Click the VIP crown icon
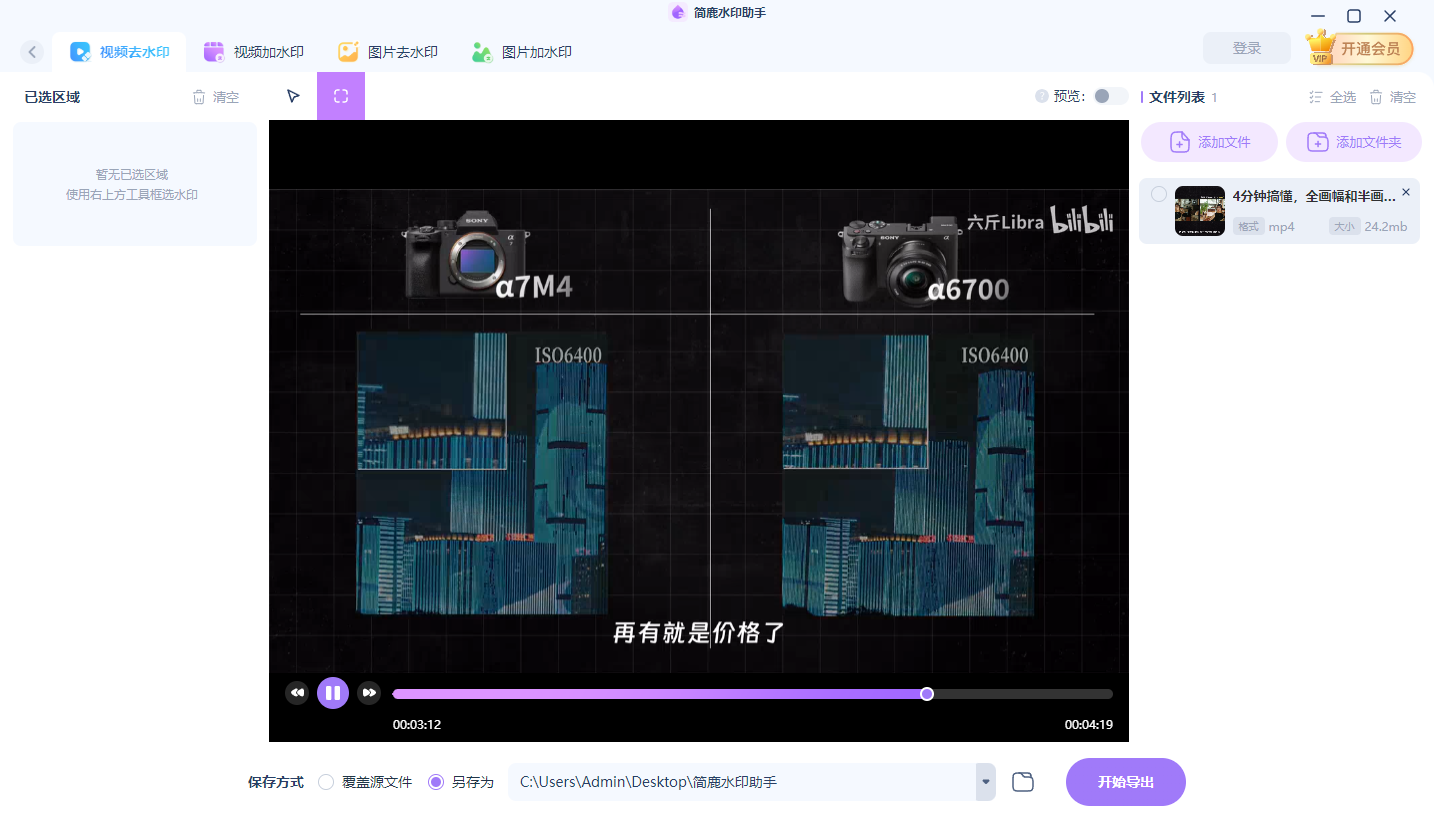The height and width of the screenshot is (822, 1434). point(1322,47)
